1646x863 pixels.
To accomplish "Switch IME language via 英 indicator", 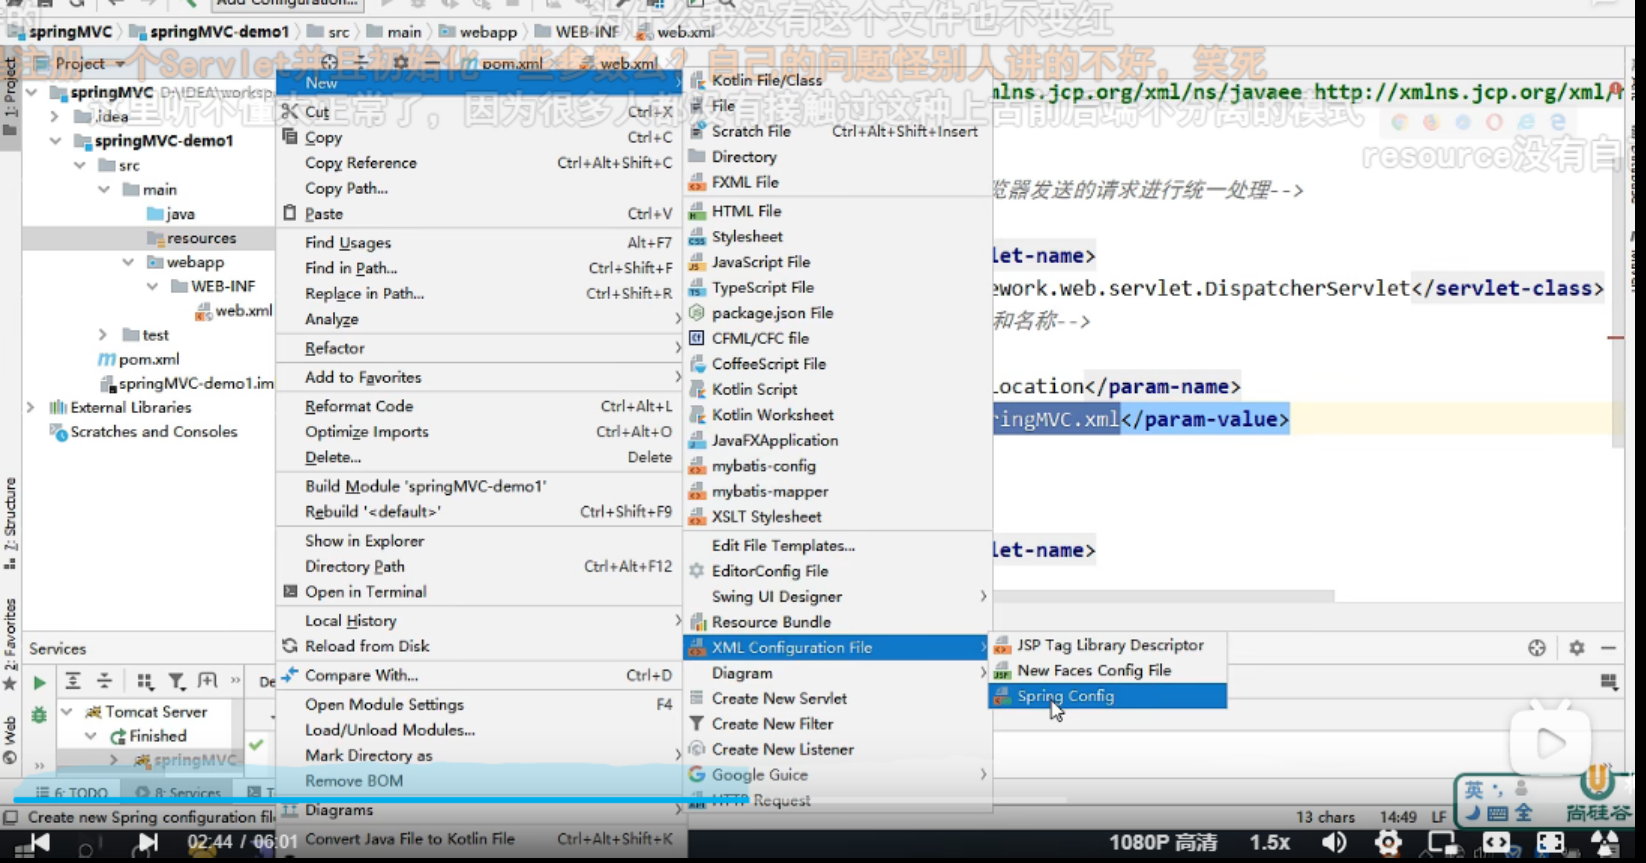I will pyautogui.click(x=1474, y=790).
